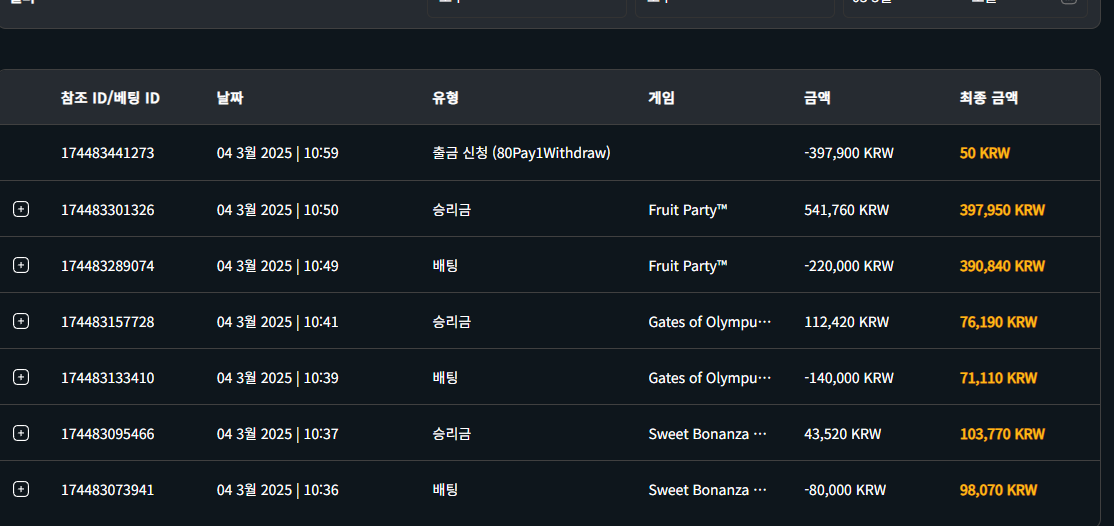Click the 최종 금액 column header
The height and width of the screenshot is (526, 1114).
point(988,98)
